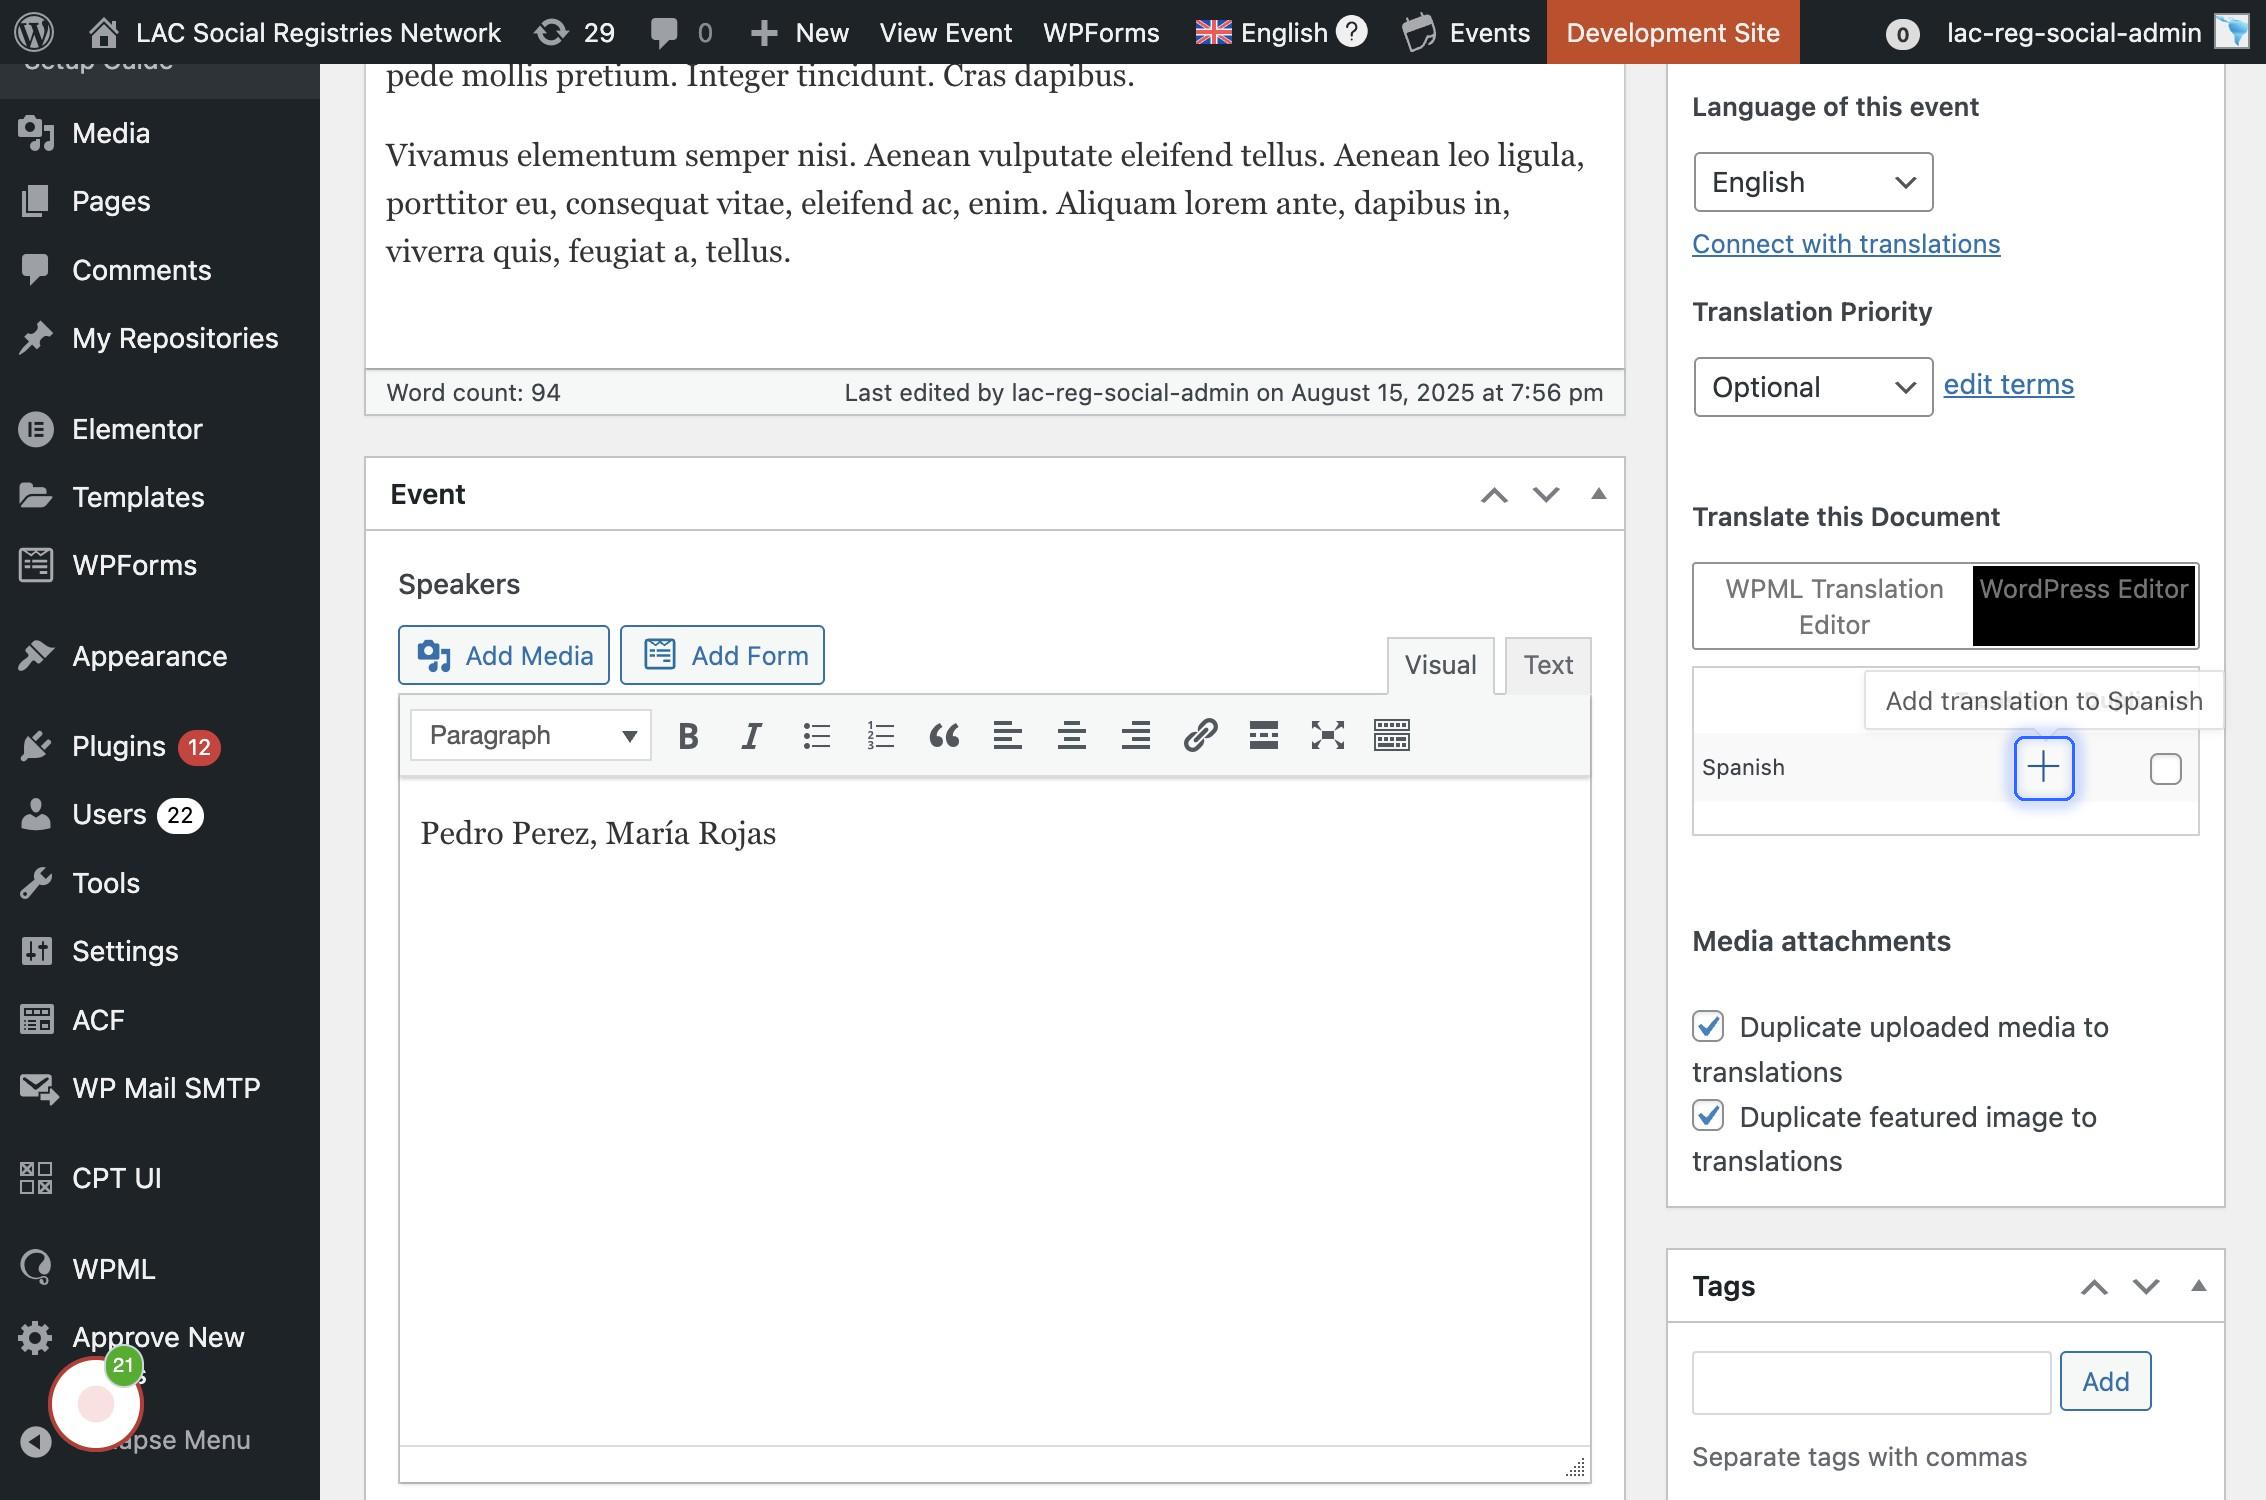This screenshot has height=1500, width=2266.
Task: Click the Connect with translations link
Action: (x=1845, y=244)
